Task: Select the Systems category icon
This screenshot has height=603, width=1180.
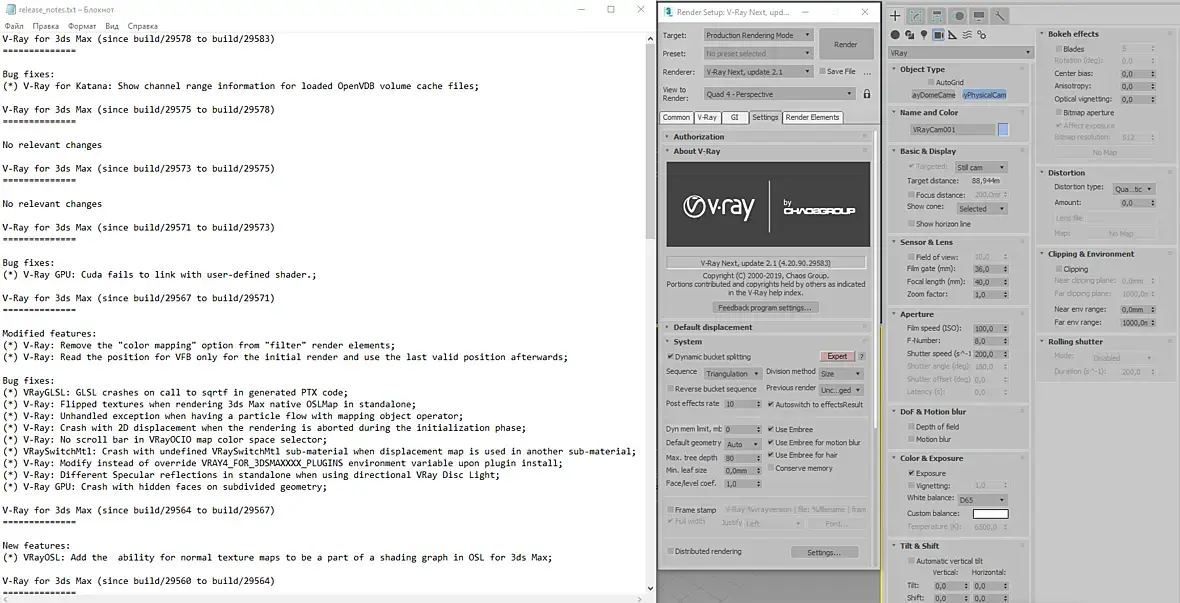Action: point(981,35)
